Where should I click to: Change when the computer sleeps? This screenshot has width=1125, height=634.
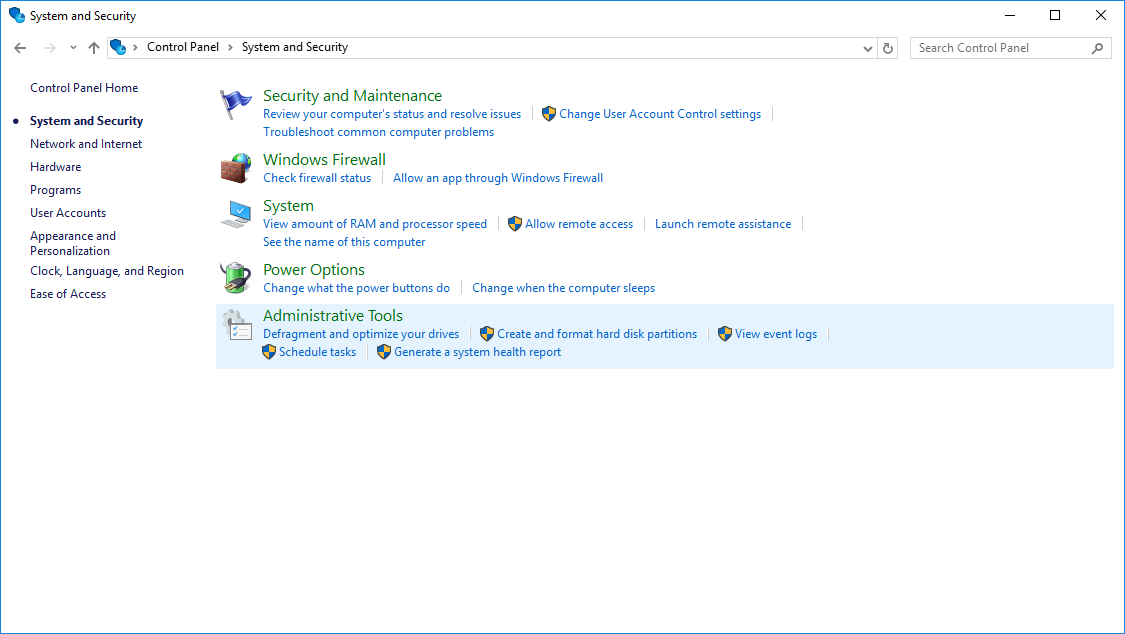pos(563,288)
